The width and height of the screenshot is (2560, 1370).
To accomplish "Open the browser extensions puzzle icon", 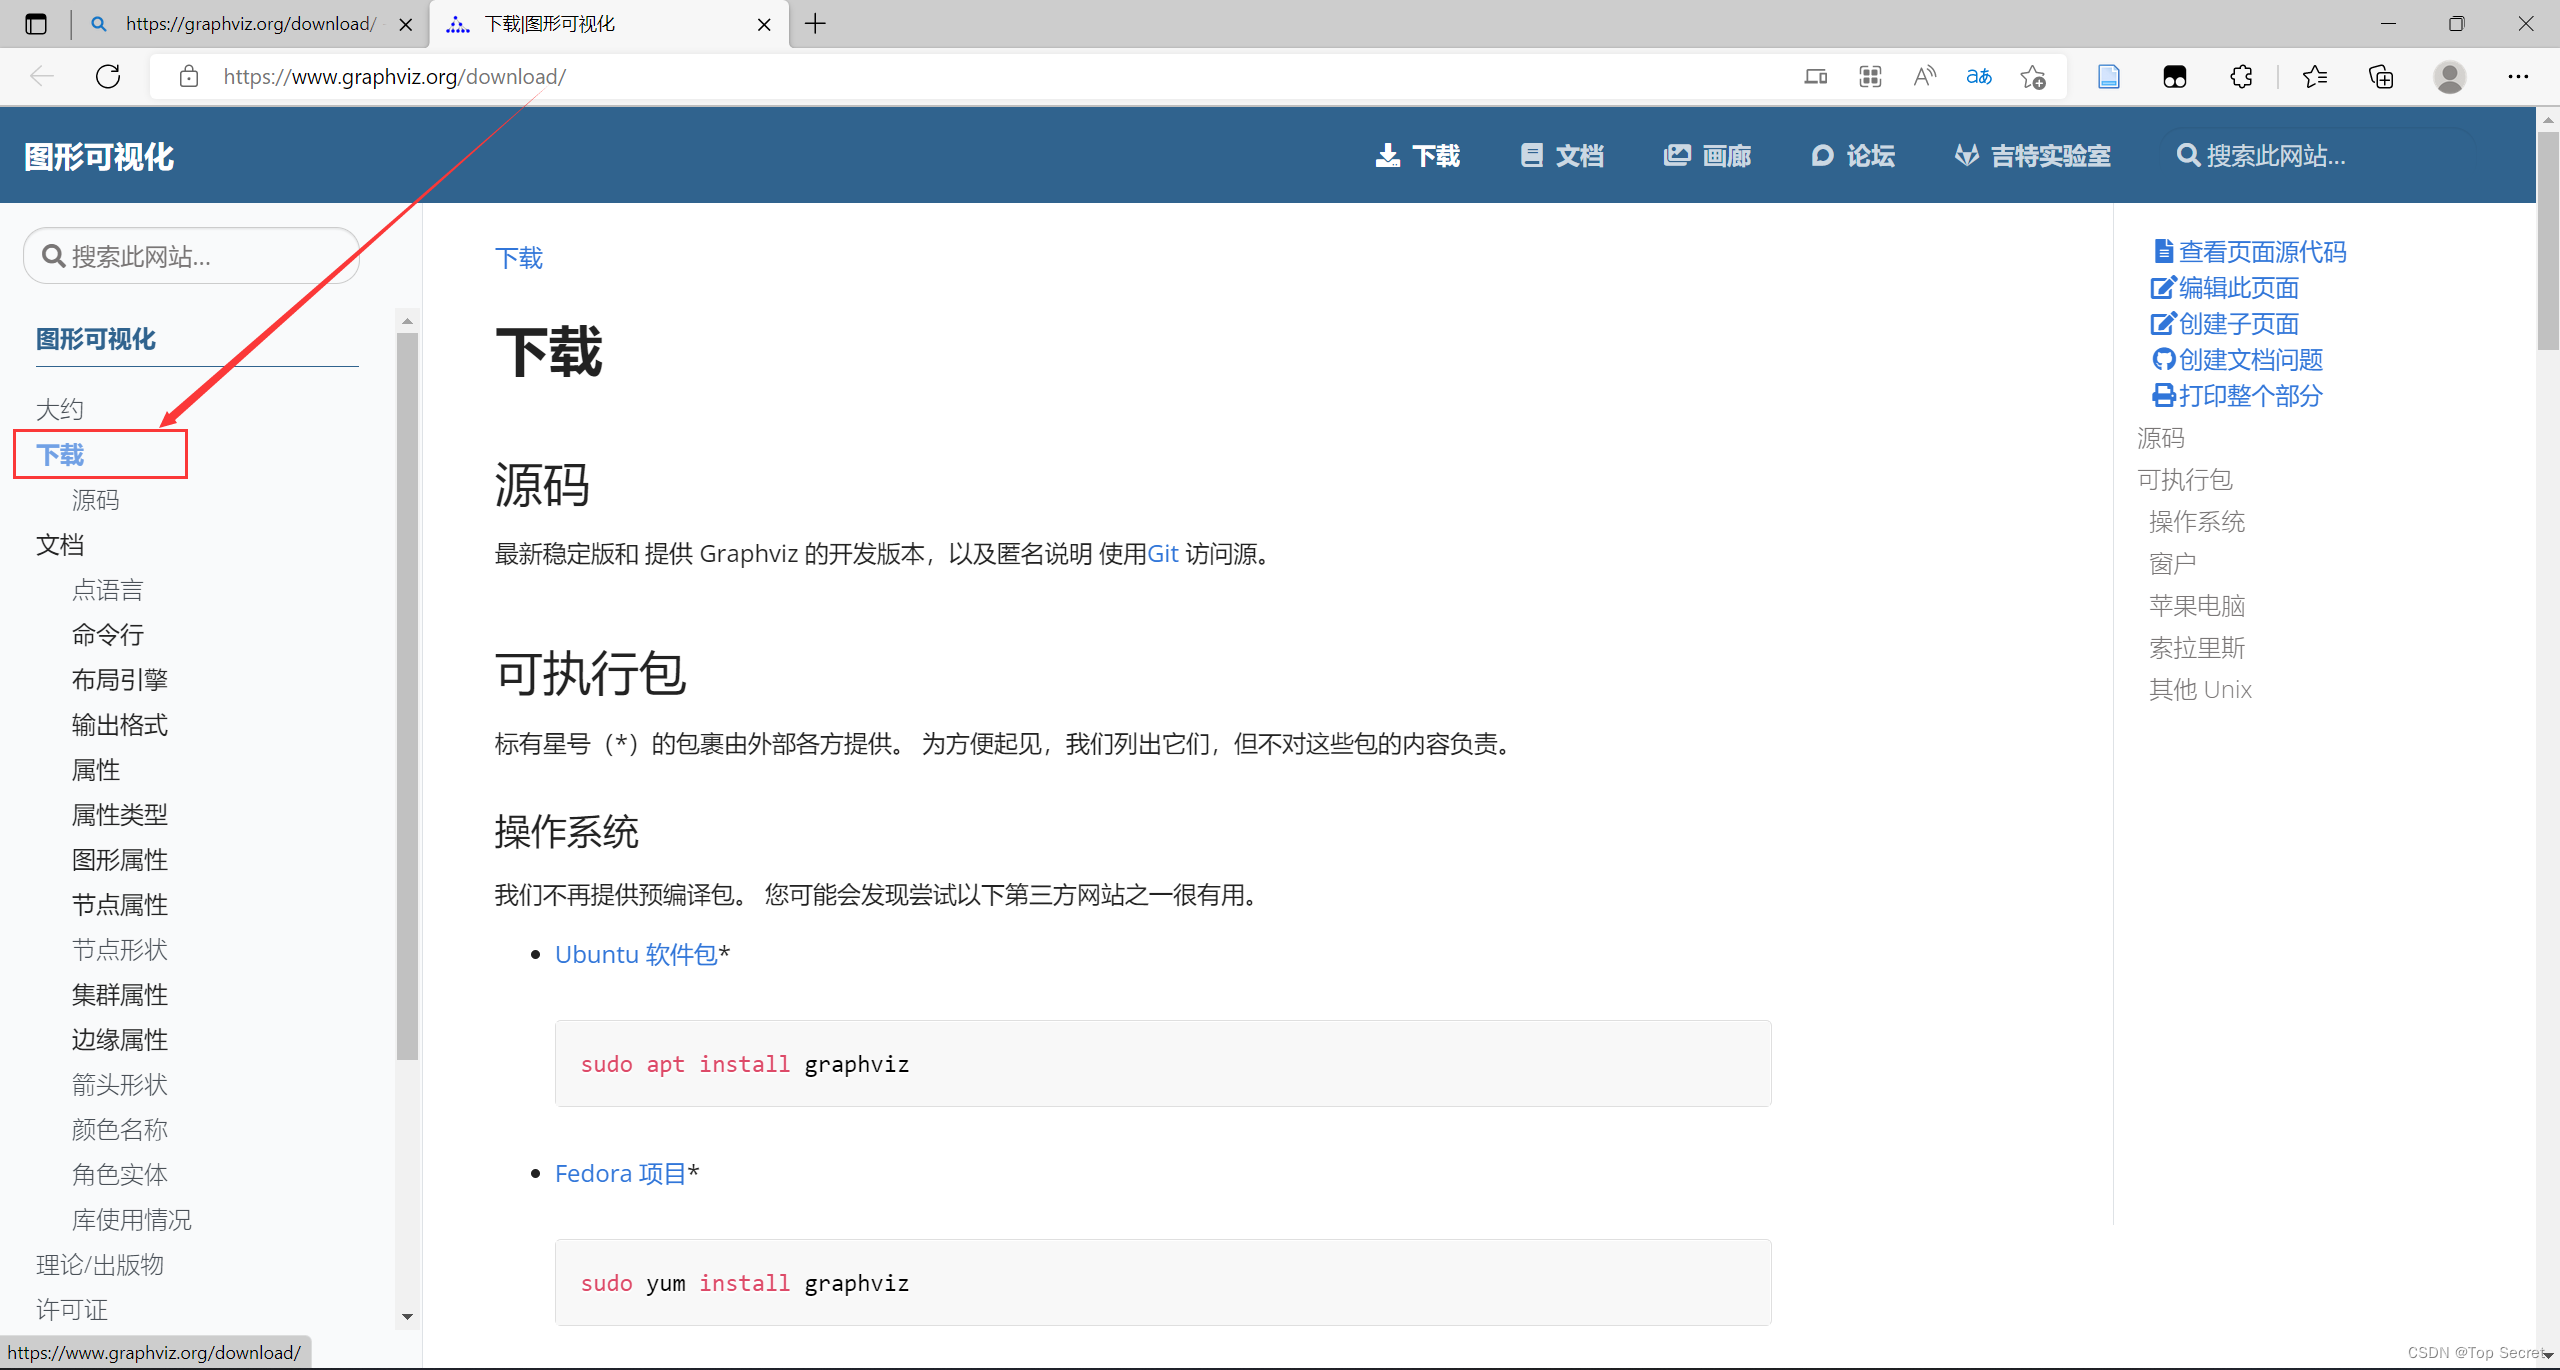I will [2241, 76].
